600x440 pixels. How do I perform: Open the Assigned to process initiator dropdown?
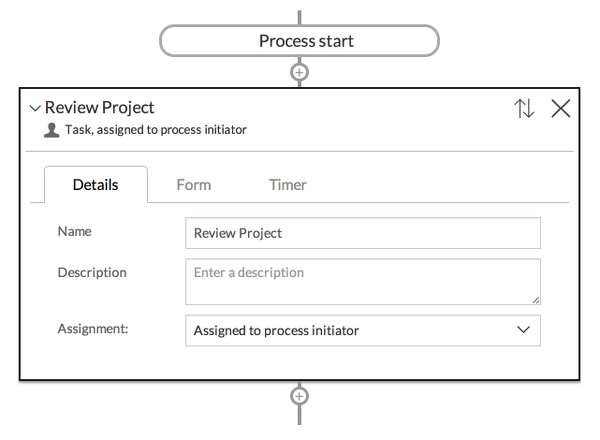click(350, 330)
